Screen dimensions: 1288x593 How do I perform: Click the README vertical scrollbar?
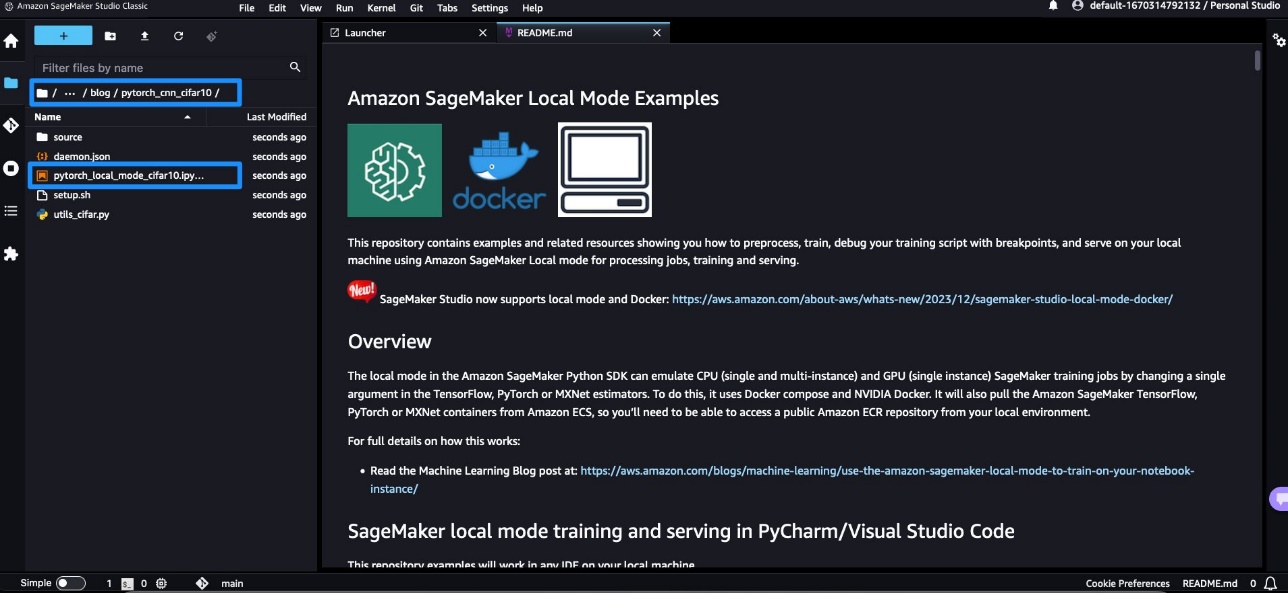1257,61
